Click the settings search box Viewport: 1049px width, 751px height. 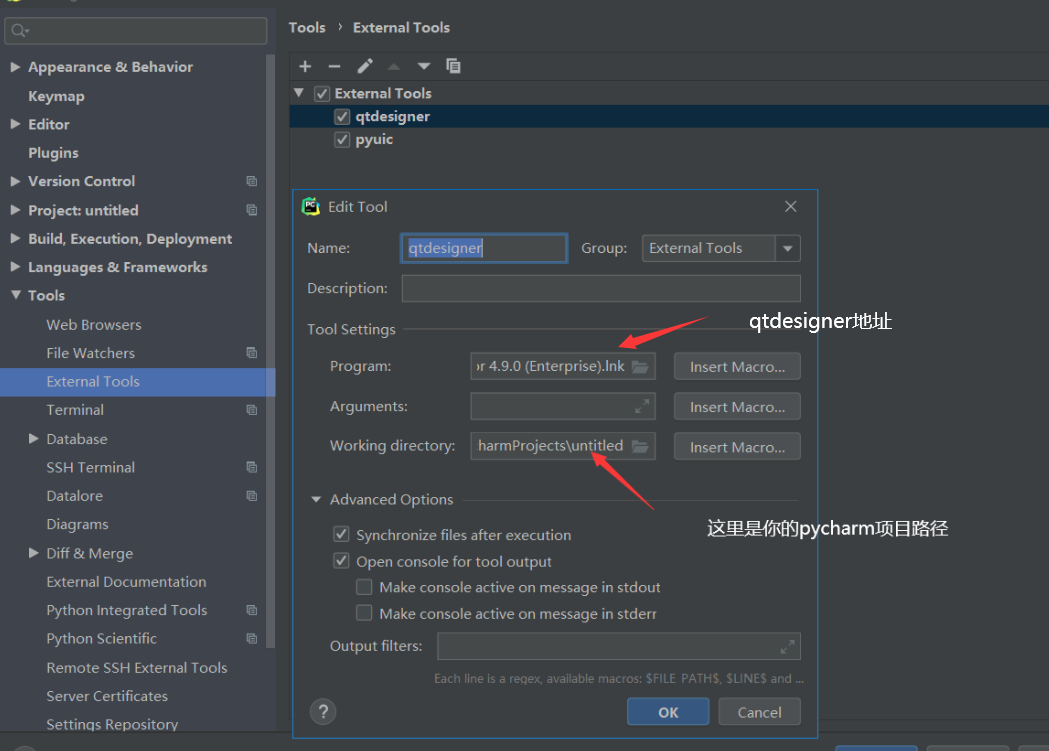click(136, 31)
